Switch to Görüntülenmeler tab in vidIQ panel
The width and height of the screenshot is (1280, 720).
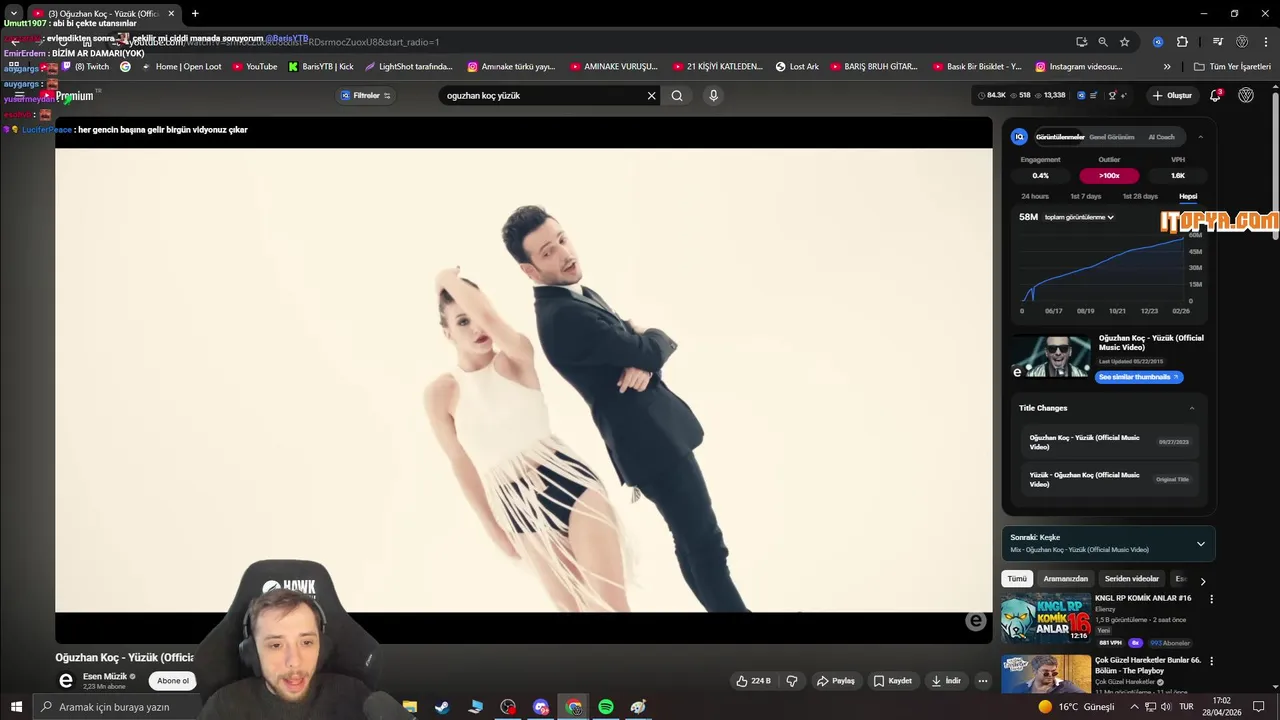click(1060, 137)
